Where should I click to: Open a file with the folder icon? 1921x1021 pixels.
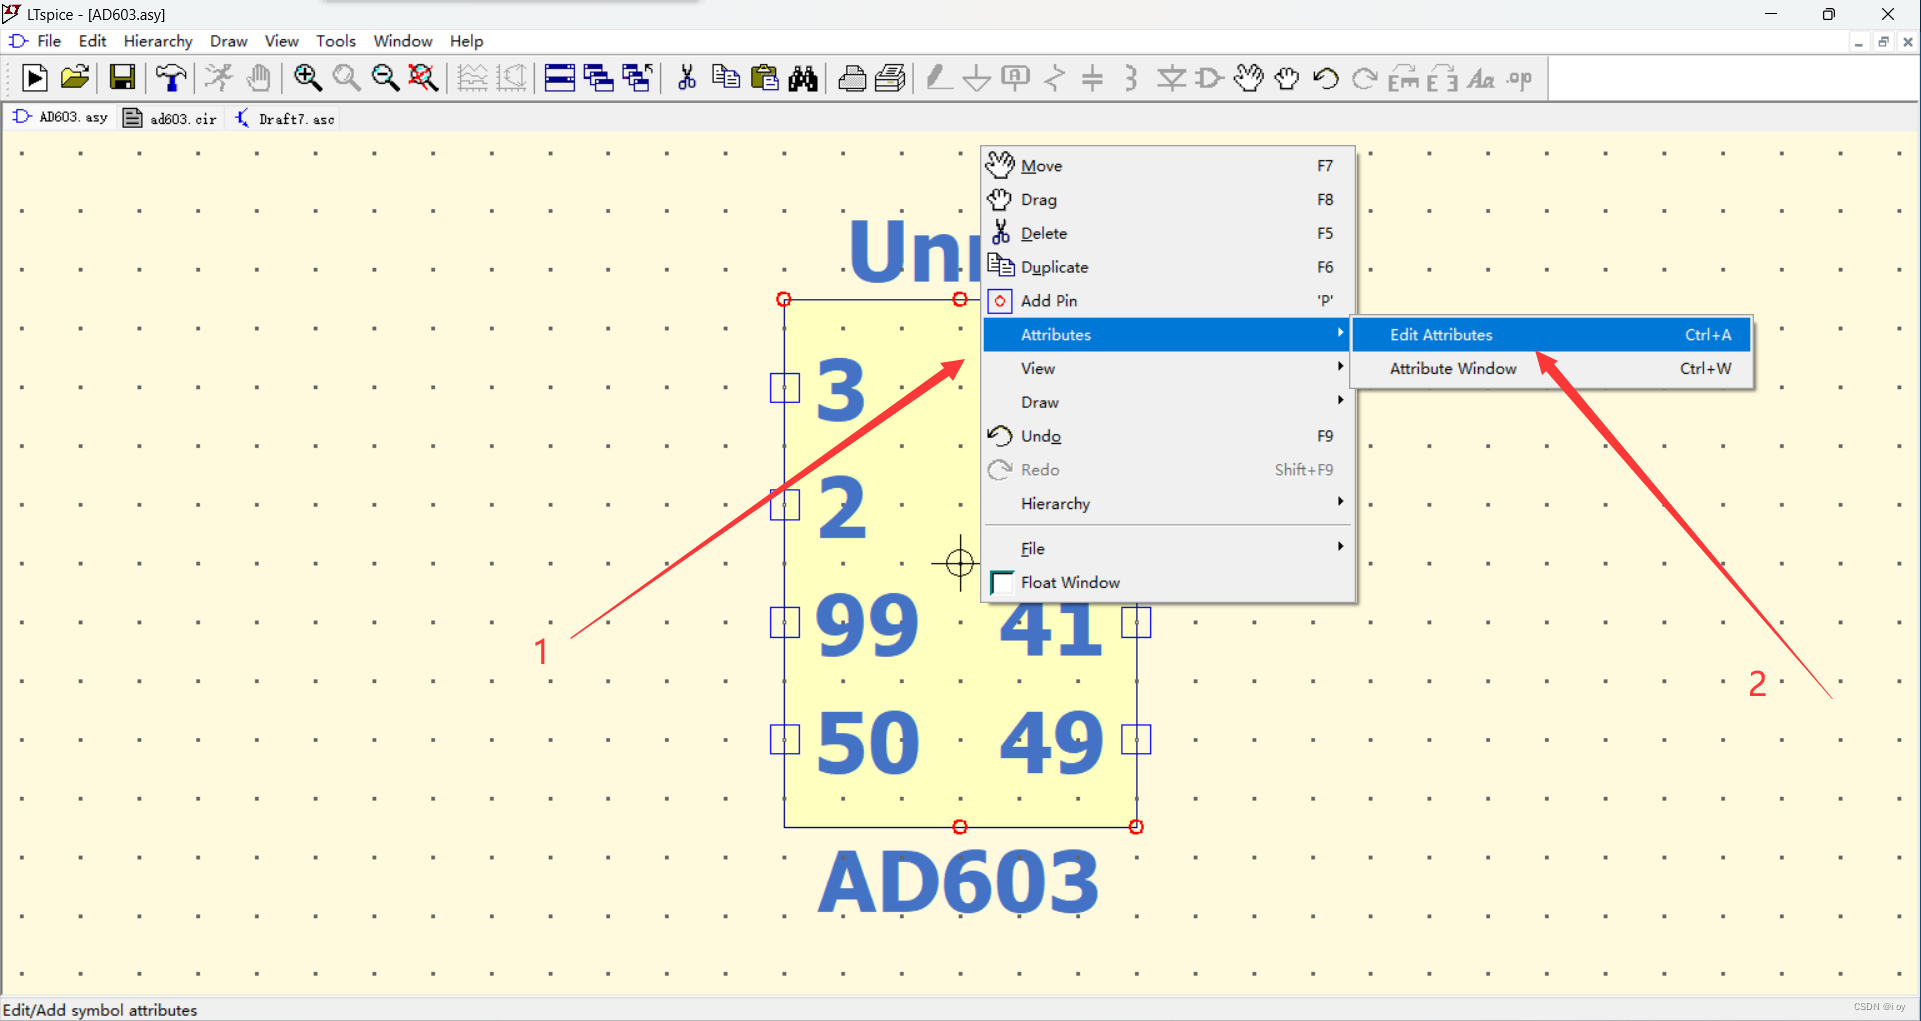75,78
